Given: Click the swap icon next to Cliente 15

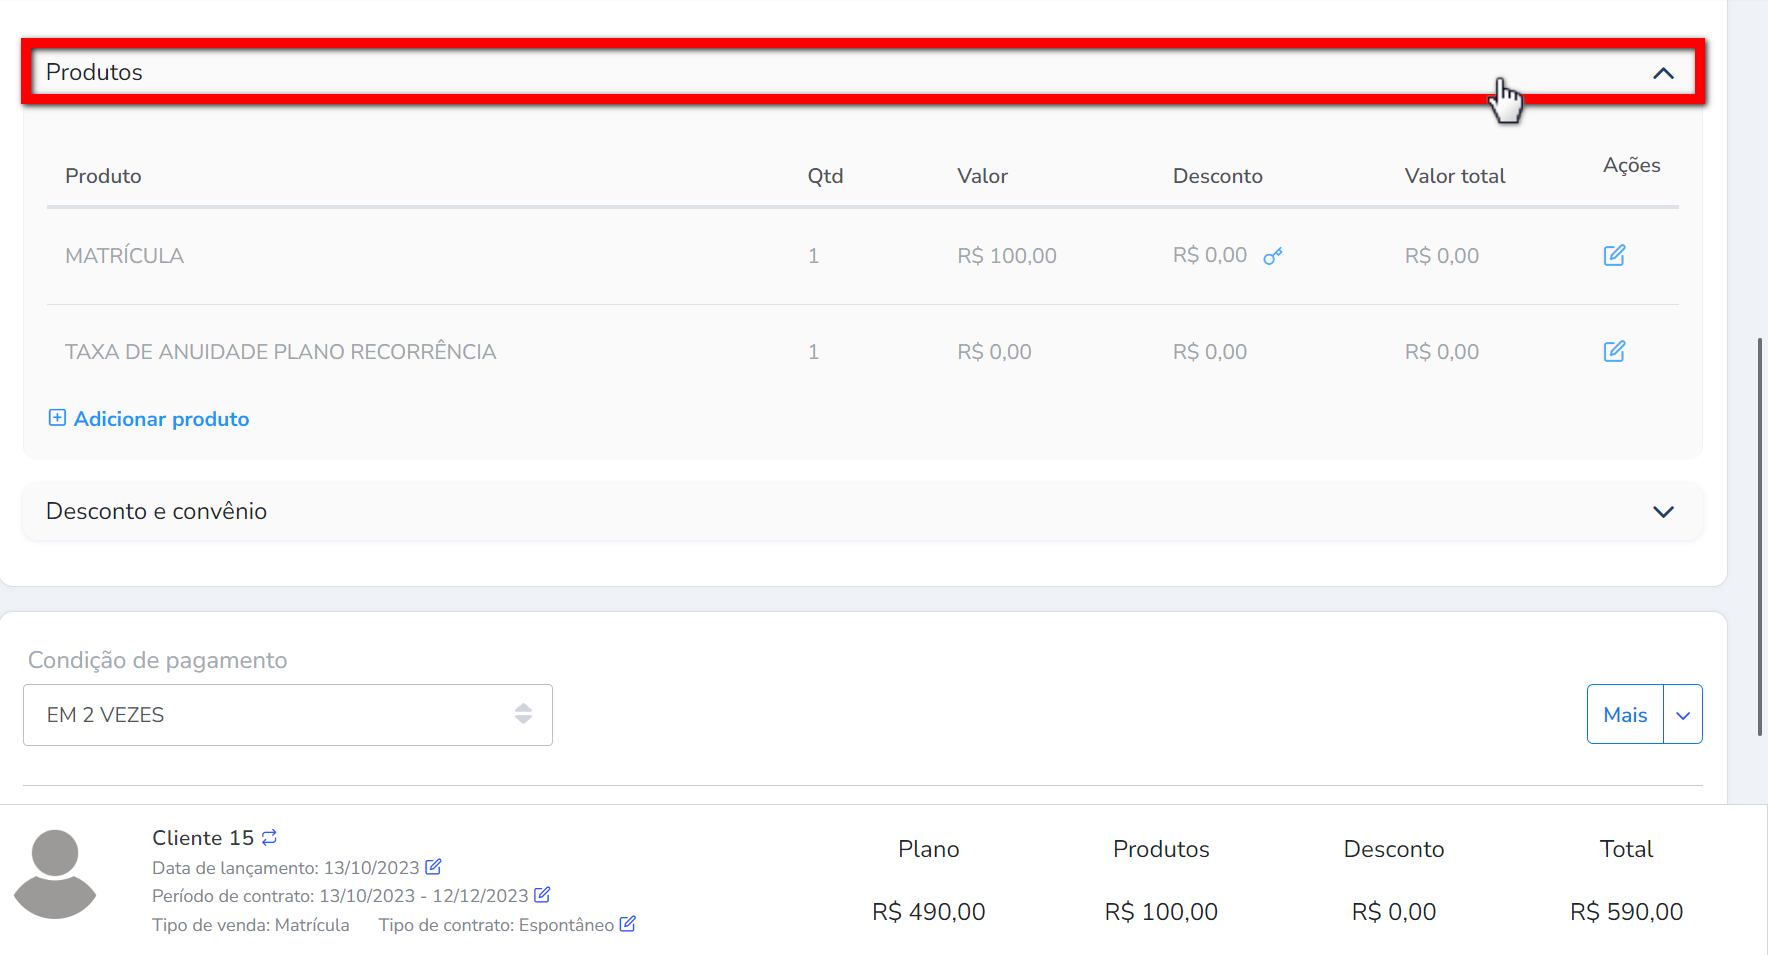Looking at the screenshot, I should click(269, 837).
